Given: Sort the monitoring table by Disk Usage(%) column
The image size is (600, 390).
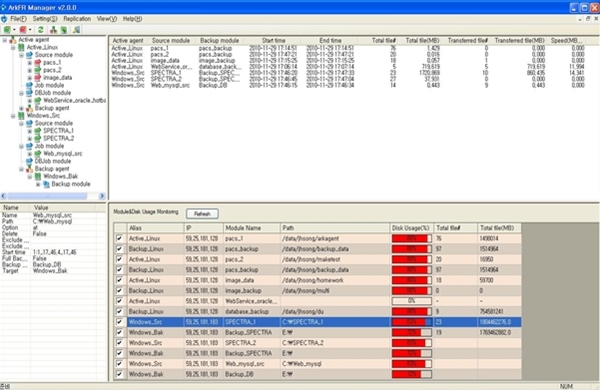Looking at the screenshot, I should (411, 228).
